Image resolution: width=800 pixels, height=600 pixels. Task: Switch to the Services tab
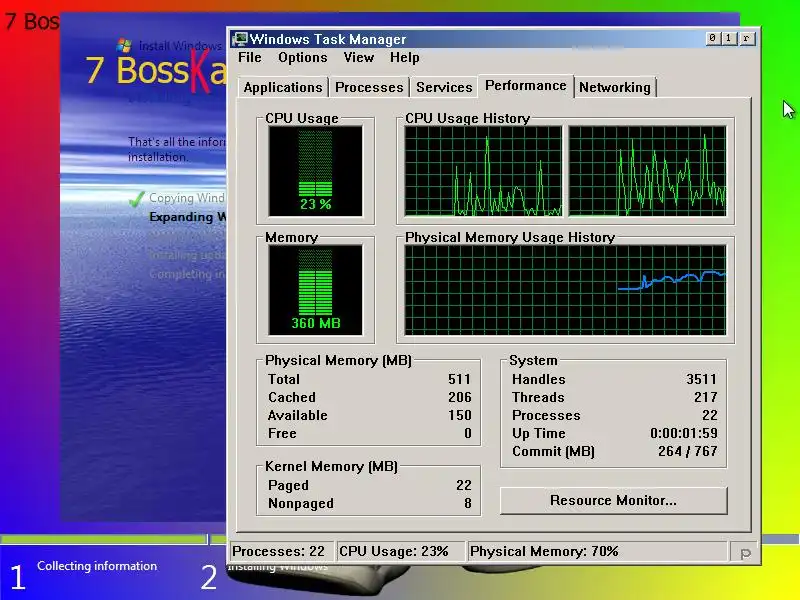pyautogui.click(x=444, y=87)
